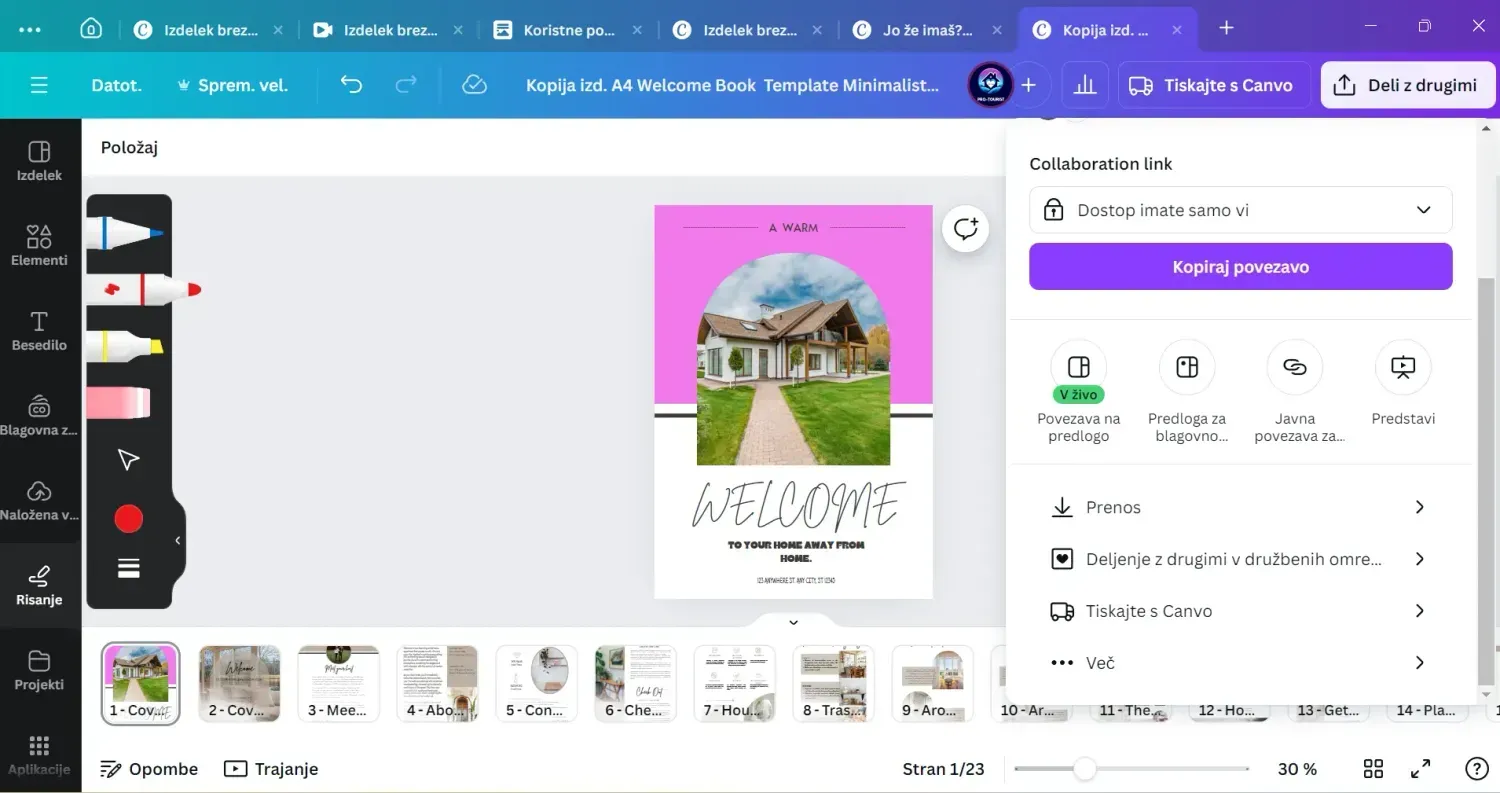Open the Datot. file menu
1500x793 pixels.
pyautogui.click(x=117, y=85)
